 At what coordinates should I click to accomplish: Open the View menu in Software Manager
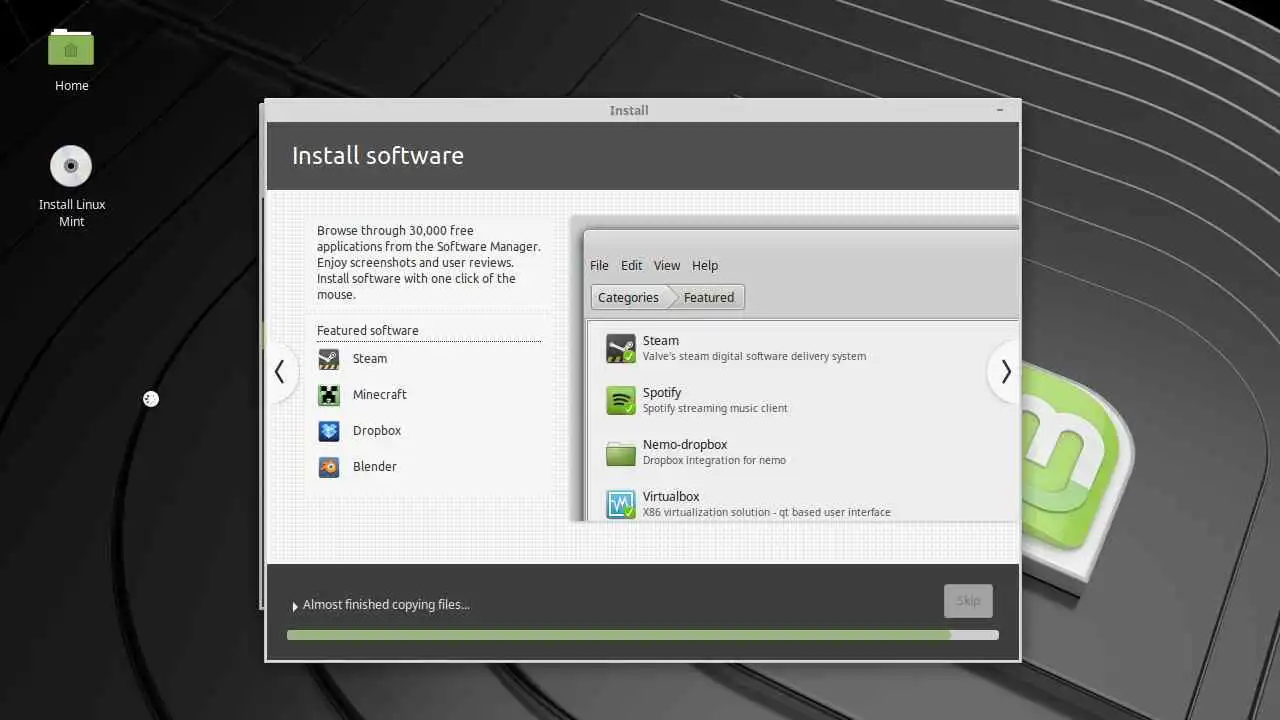(x=667, y=266)
